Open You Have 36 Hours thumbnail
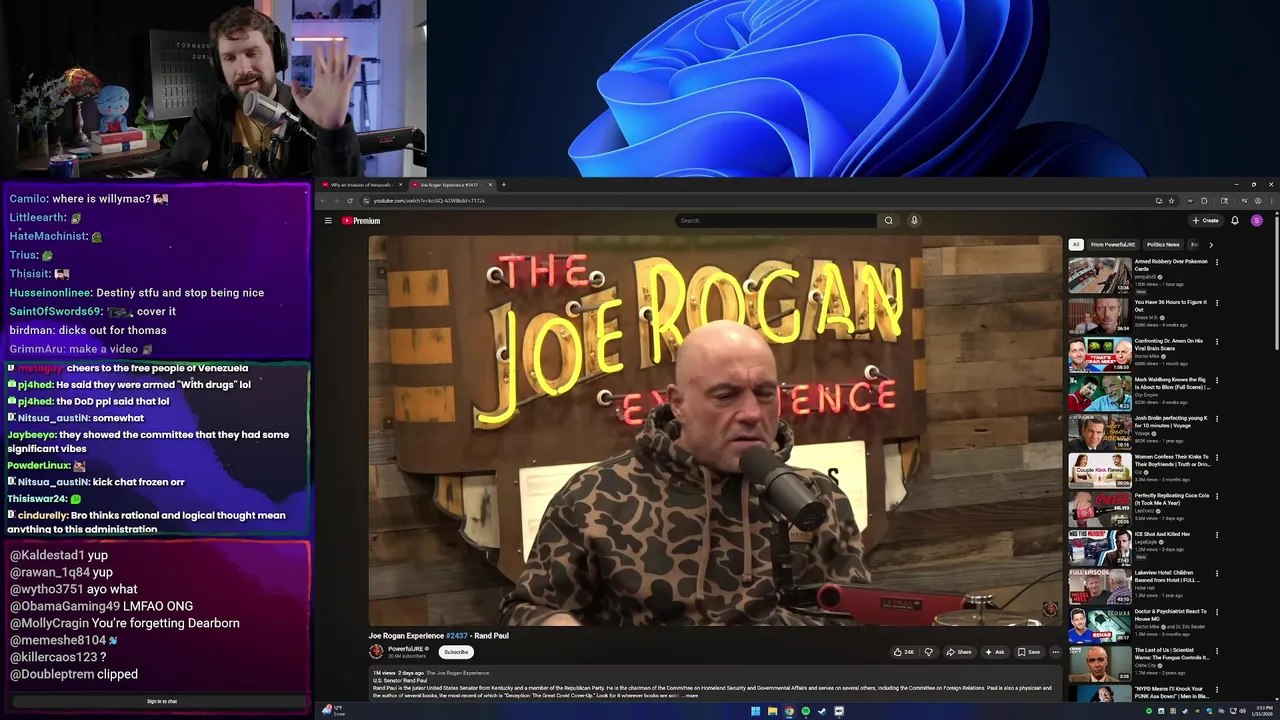 (1100, 315)
